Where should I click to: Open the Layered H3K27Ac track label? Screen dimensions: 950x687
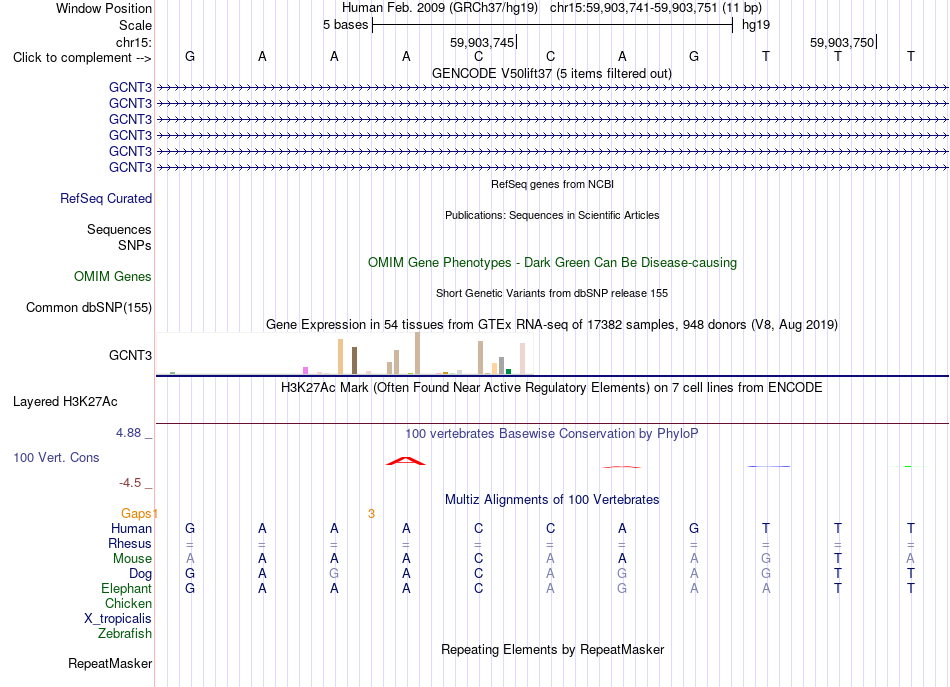(x=65, y=402)
